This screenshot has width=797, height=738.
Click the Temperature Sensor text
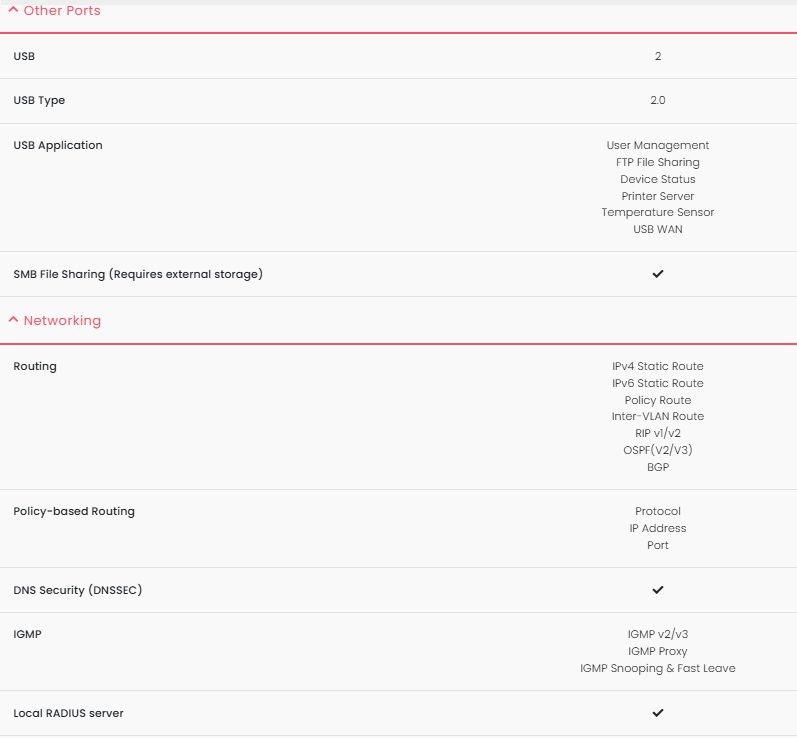[x=658, y=212]
